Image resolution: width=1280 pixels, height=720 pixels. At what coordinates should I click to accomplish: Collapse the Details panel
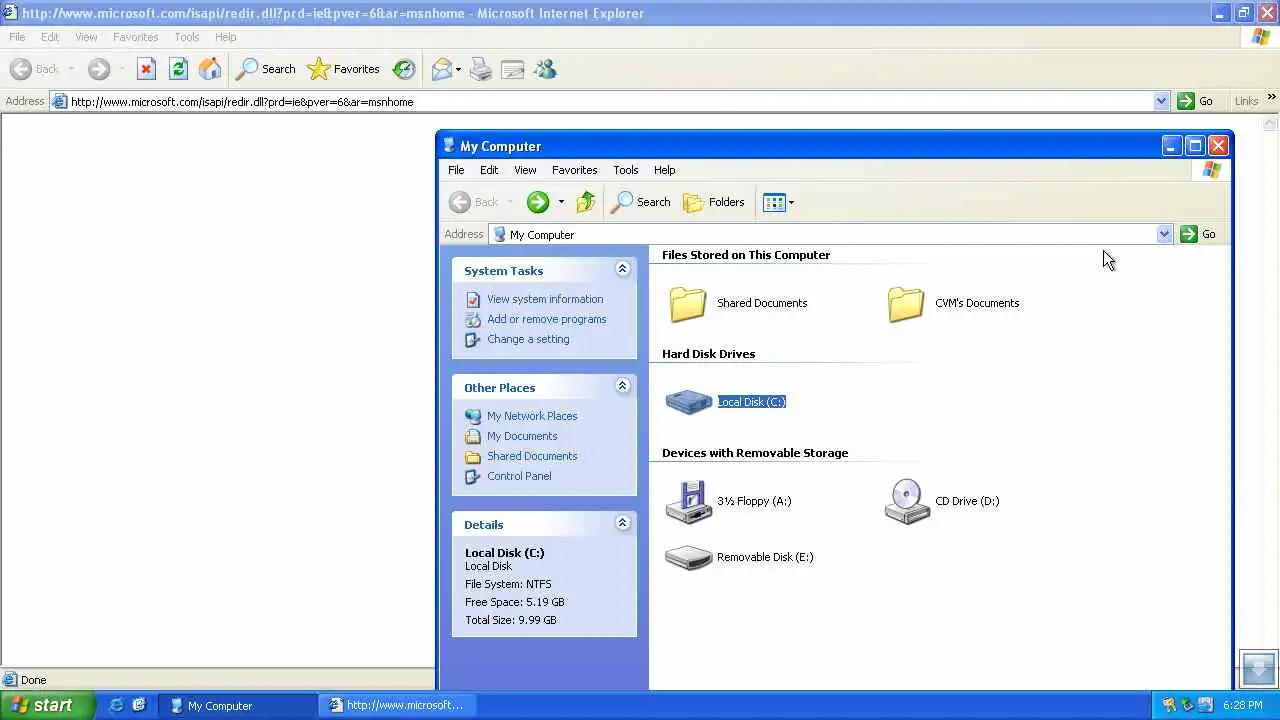[622, 523]
